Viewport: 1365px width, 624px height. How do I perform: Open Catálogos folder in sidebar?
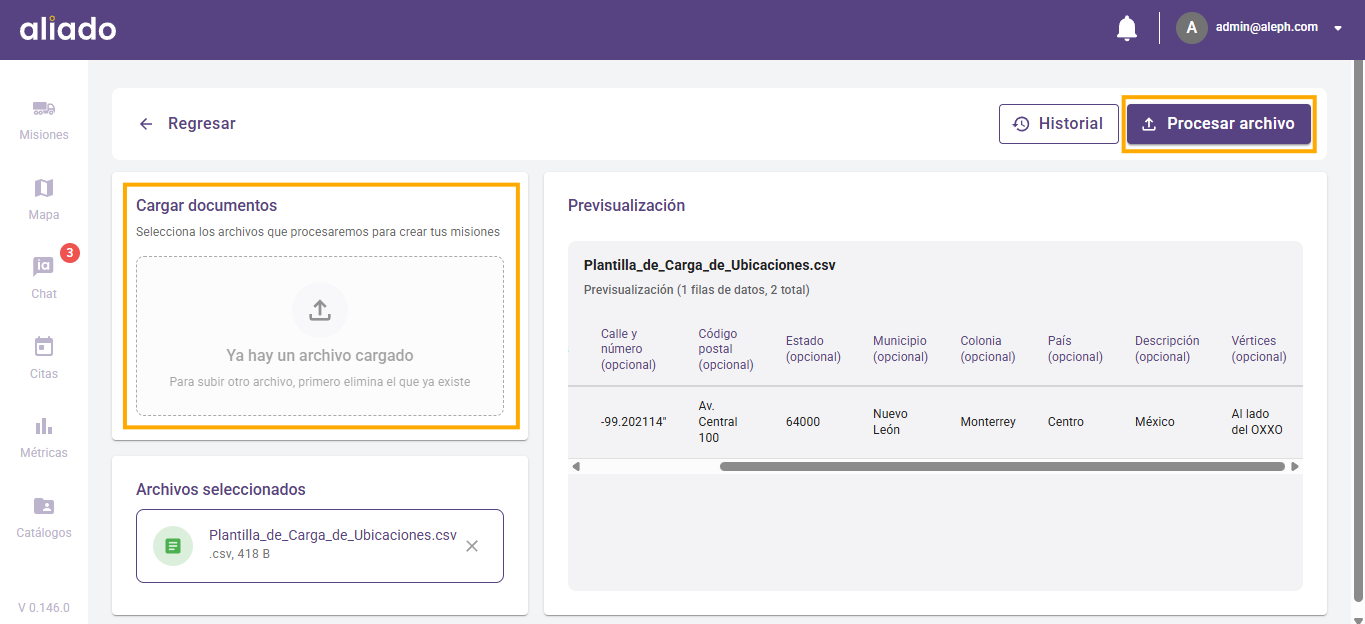point(44,507)
